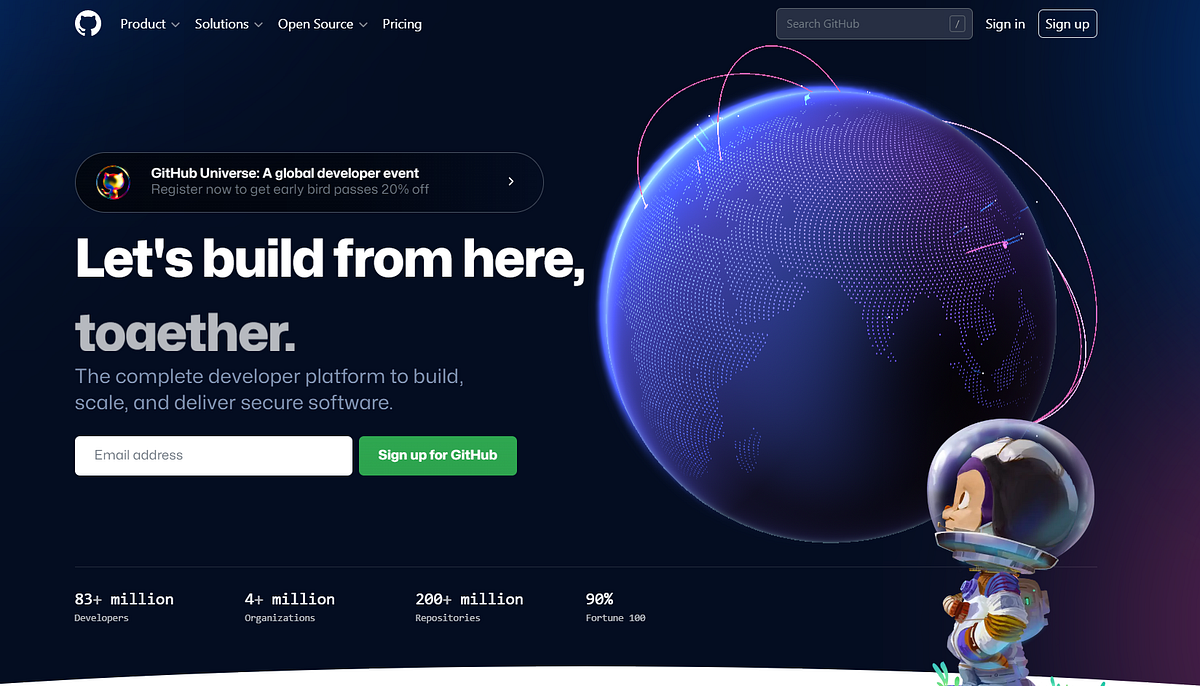Screen dimensions: 1200x686
Task: Click the Sign up button in header
Action: point(1067,24)
